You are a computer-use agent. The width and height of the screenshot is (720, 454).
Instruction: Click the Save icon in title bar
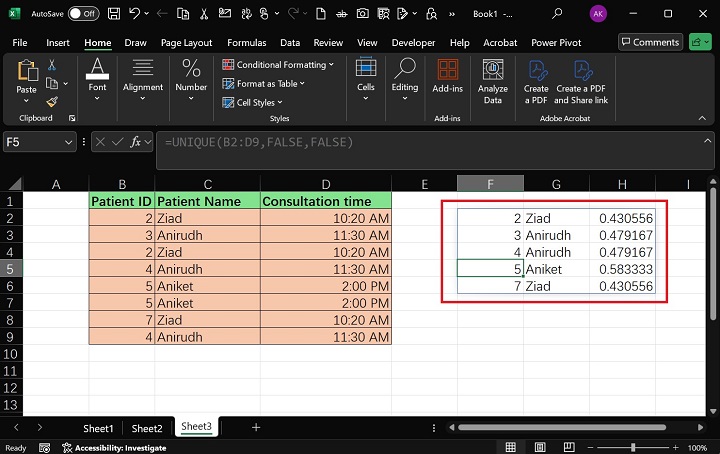(x=116, y=14)
